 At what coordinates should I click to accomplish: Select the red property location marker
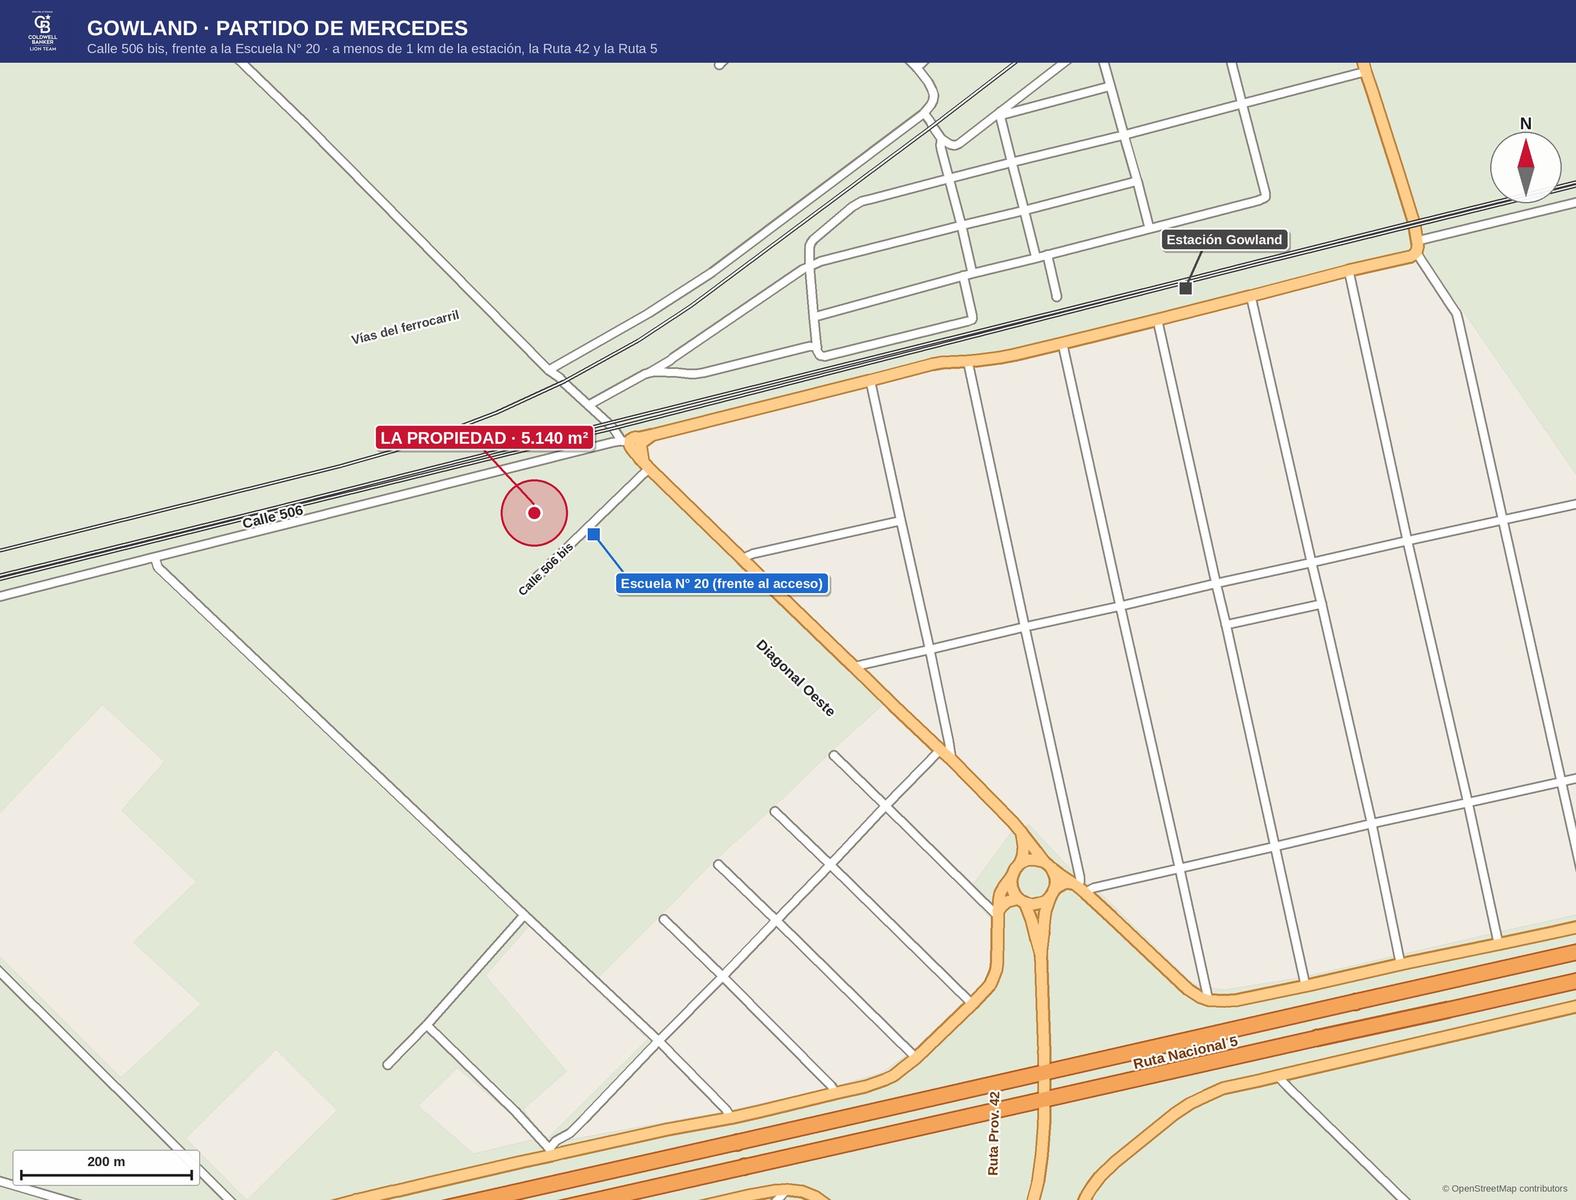coord(534,513)
